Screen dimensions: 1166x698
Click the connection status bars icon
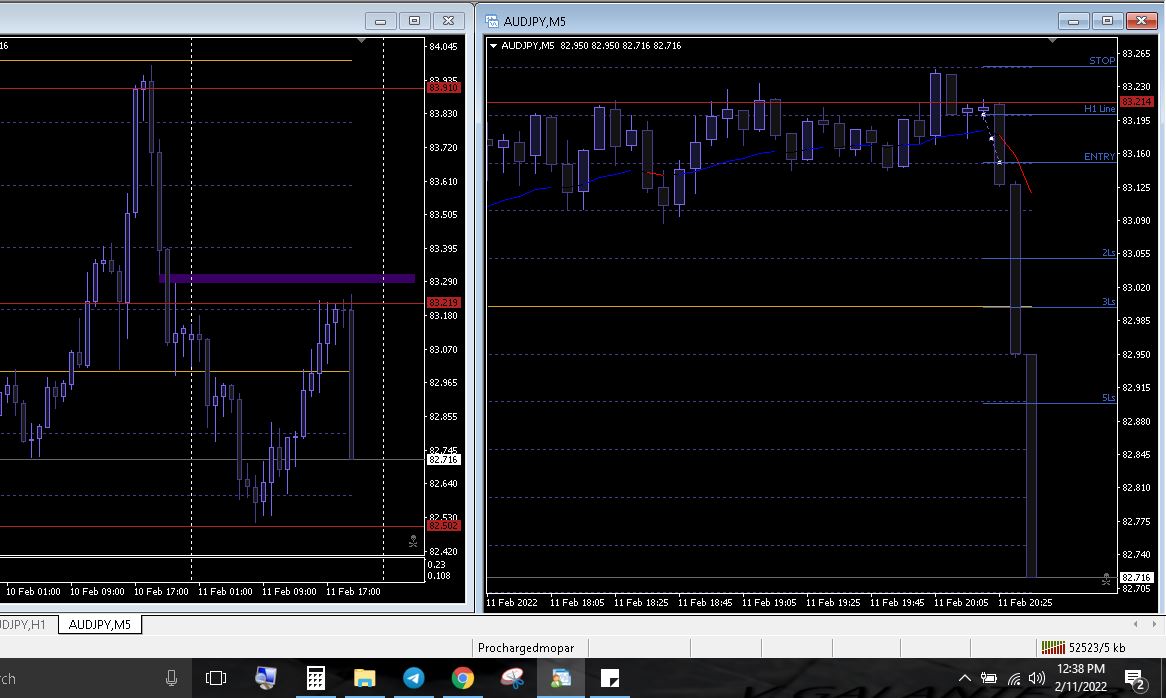coord(1053,647)
